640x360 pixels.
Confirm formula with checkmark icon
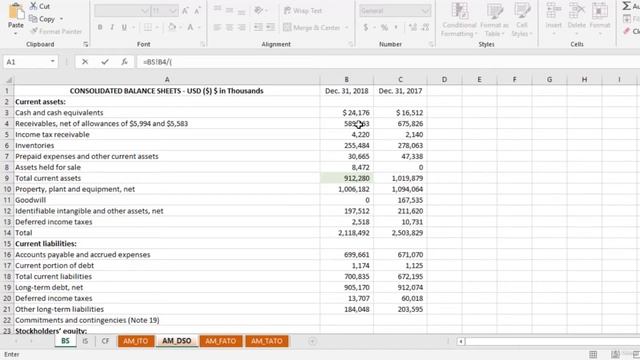click(x=105, y=62)
